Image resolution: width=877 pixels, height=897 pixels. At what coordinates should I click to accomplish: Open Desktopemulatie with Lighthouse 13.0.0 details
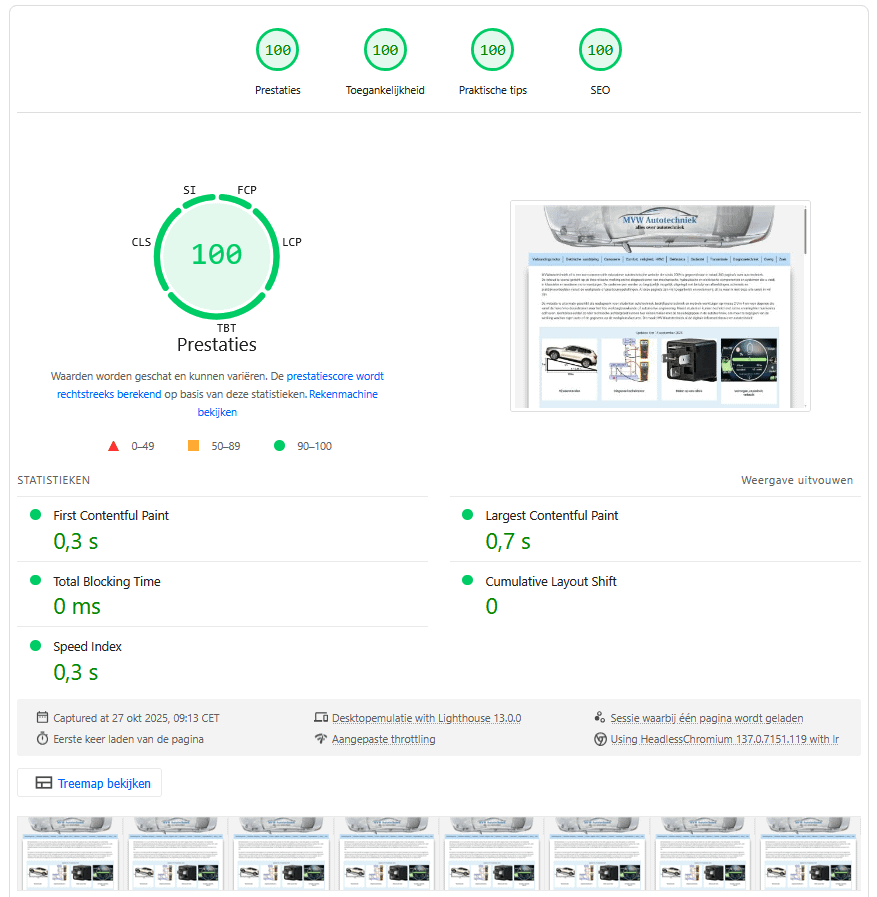(426, 718)
